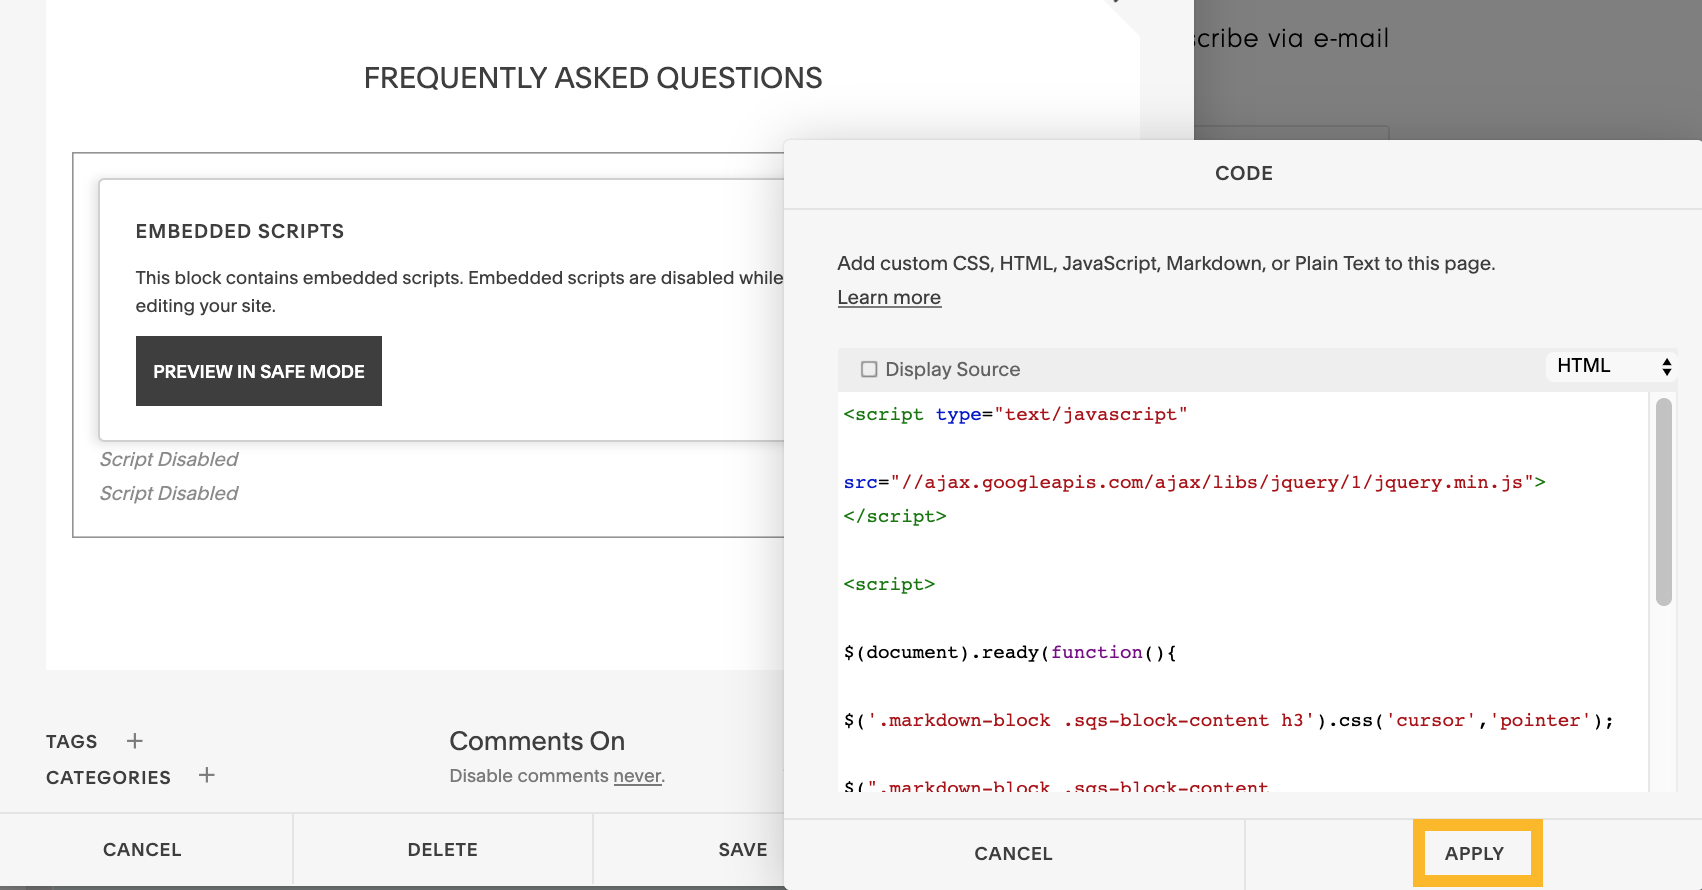The width and height of the screenshot is (1702, 890).
Task: Select the first Script Disabled text
Action: [169, 459]
